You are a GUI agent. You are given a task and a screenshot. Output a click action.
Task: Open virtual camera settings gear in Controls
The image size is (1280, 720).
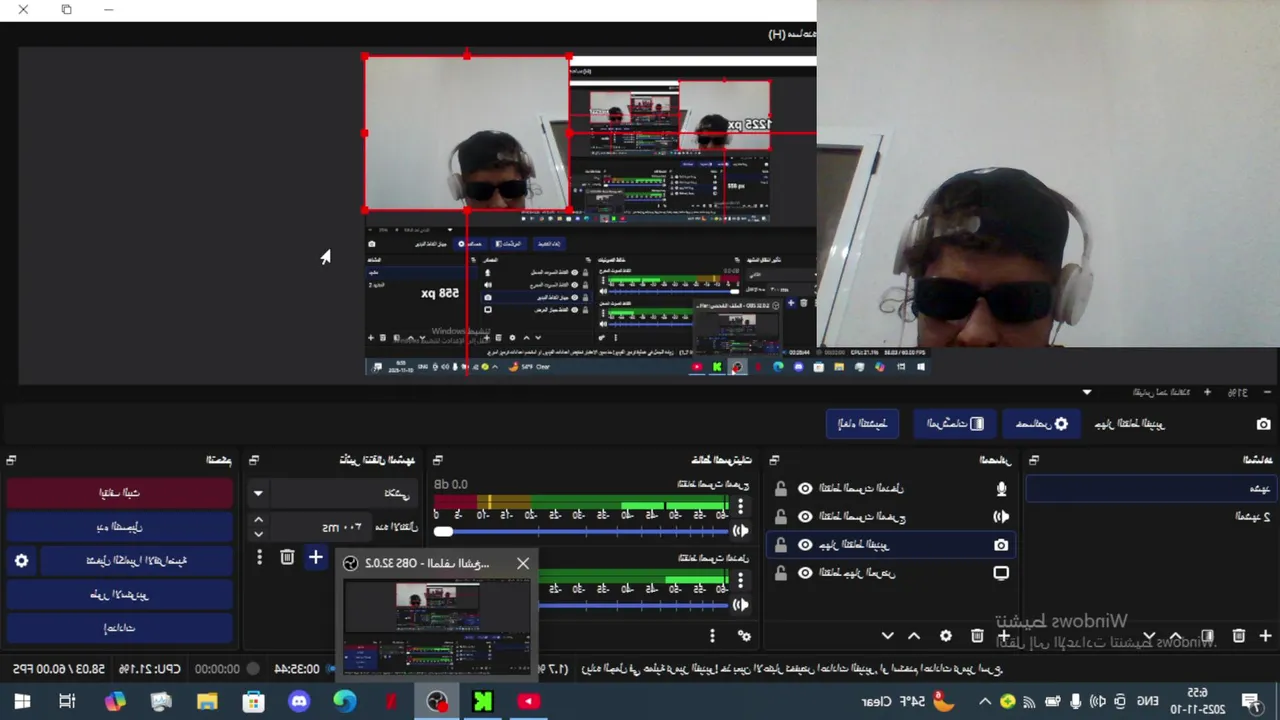[21, 561]
